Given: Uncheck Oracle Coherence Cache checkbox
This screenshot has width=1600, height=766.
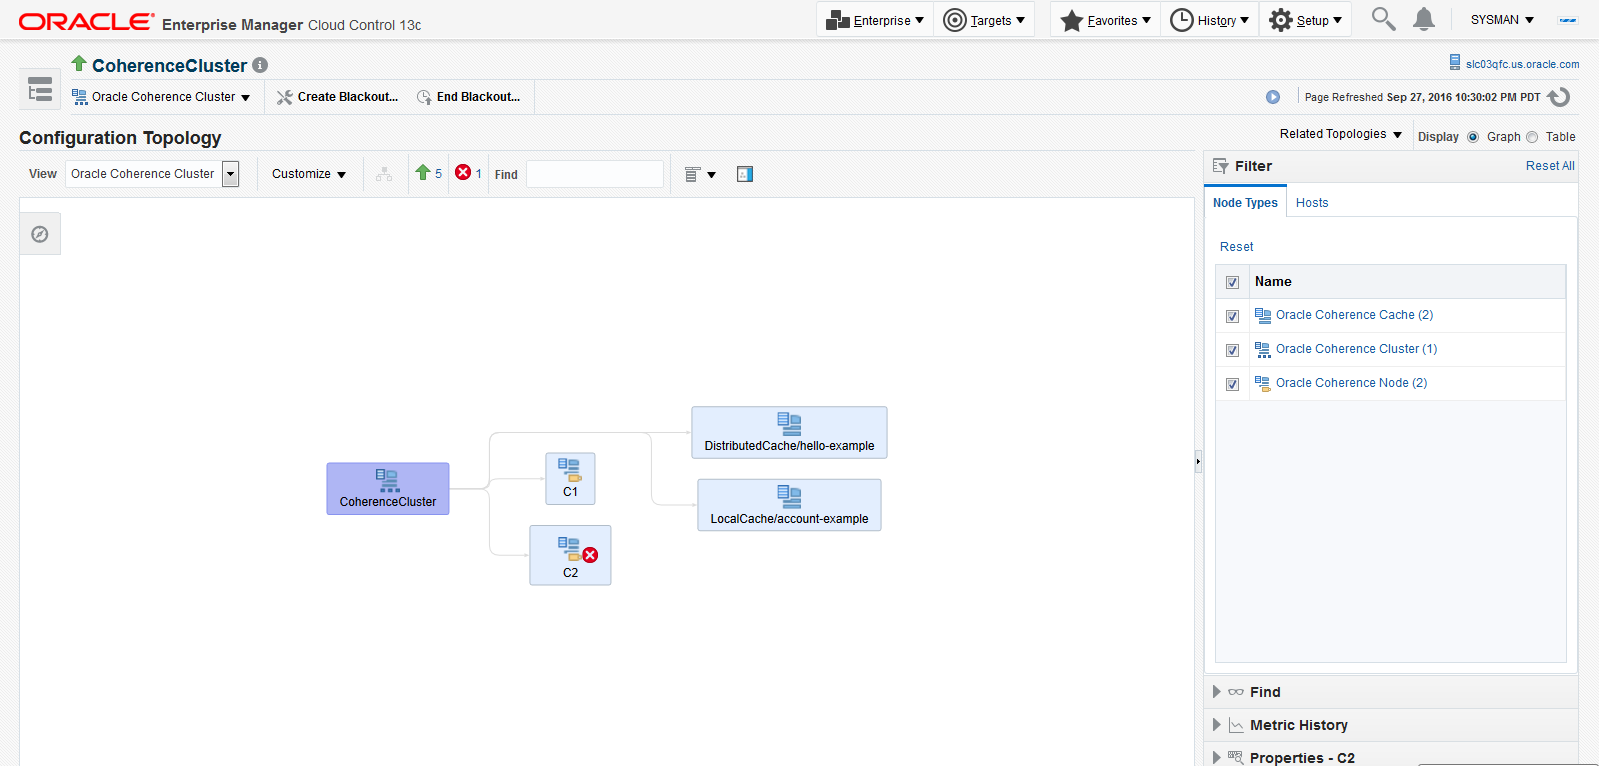Looking at the screenshot, I should 1232,316.
